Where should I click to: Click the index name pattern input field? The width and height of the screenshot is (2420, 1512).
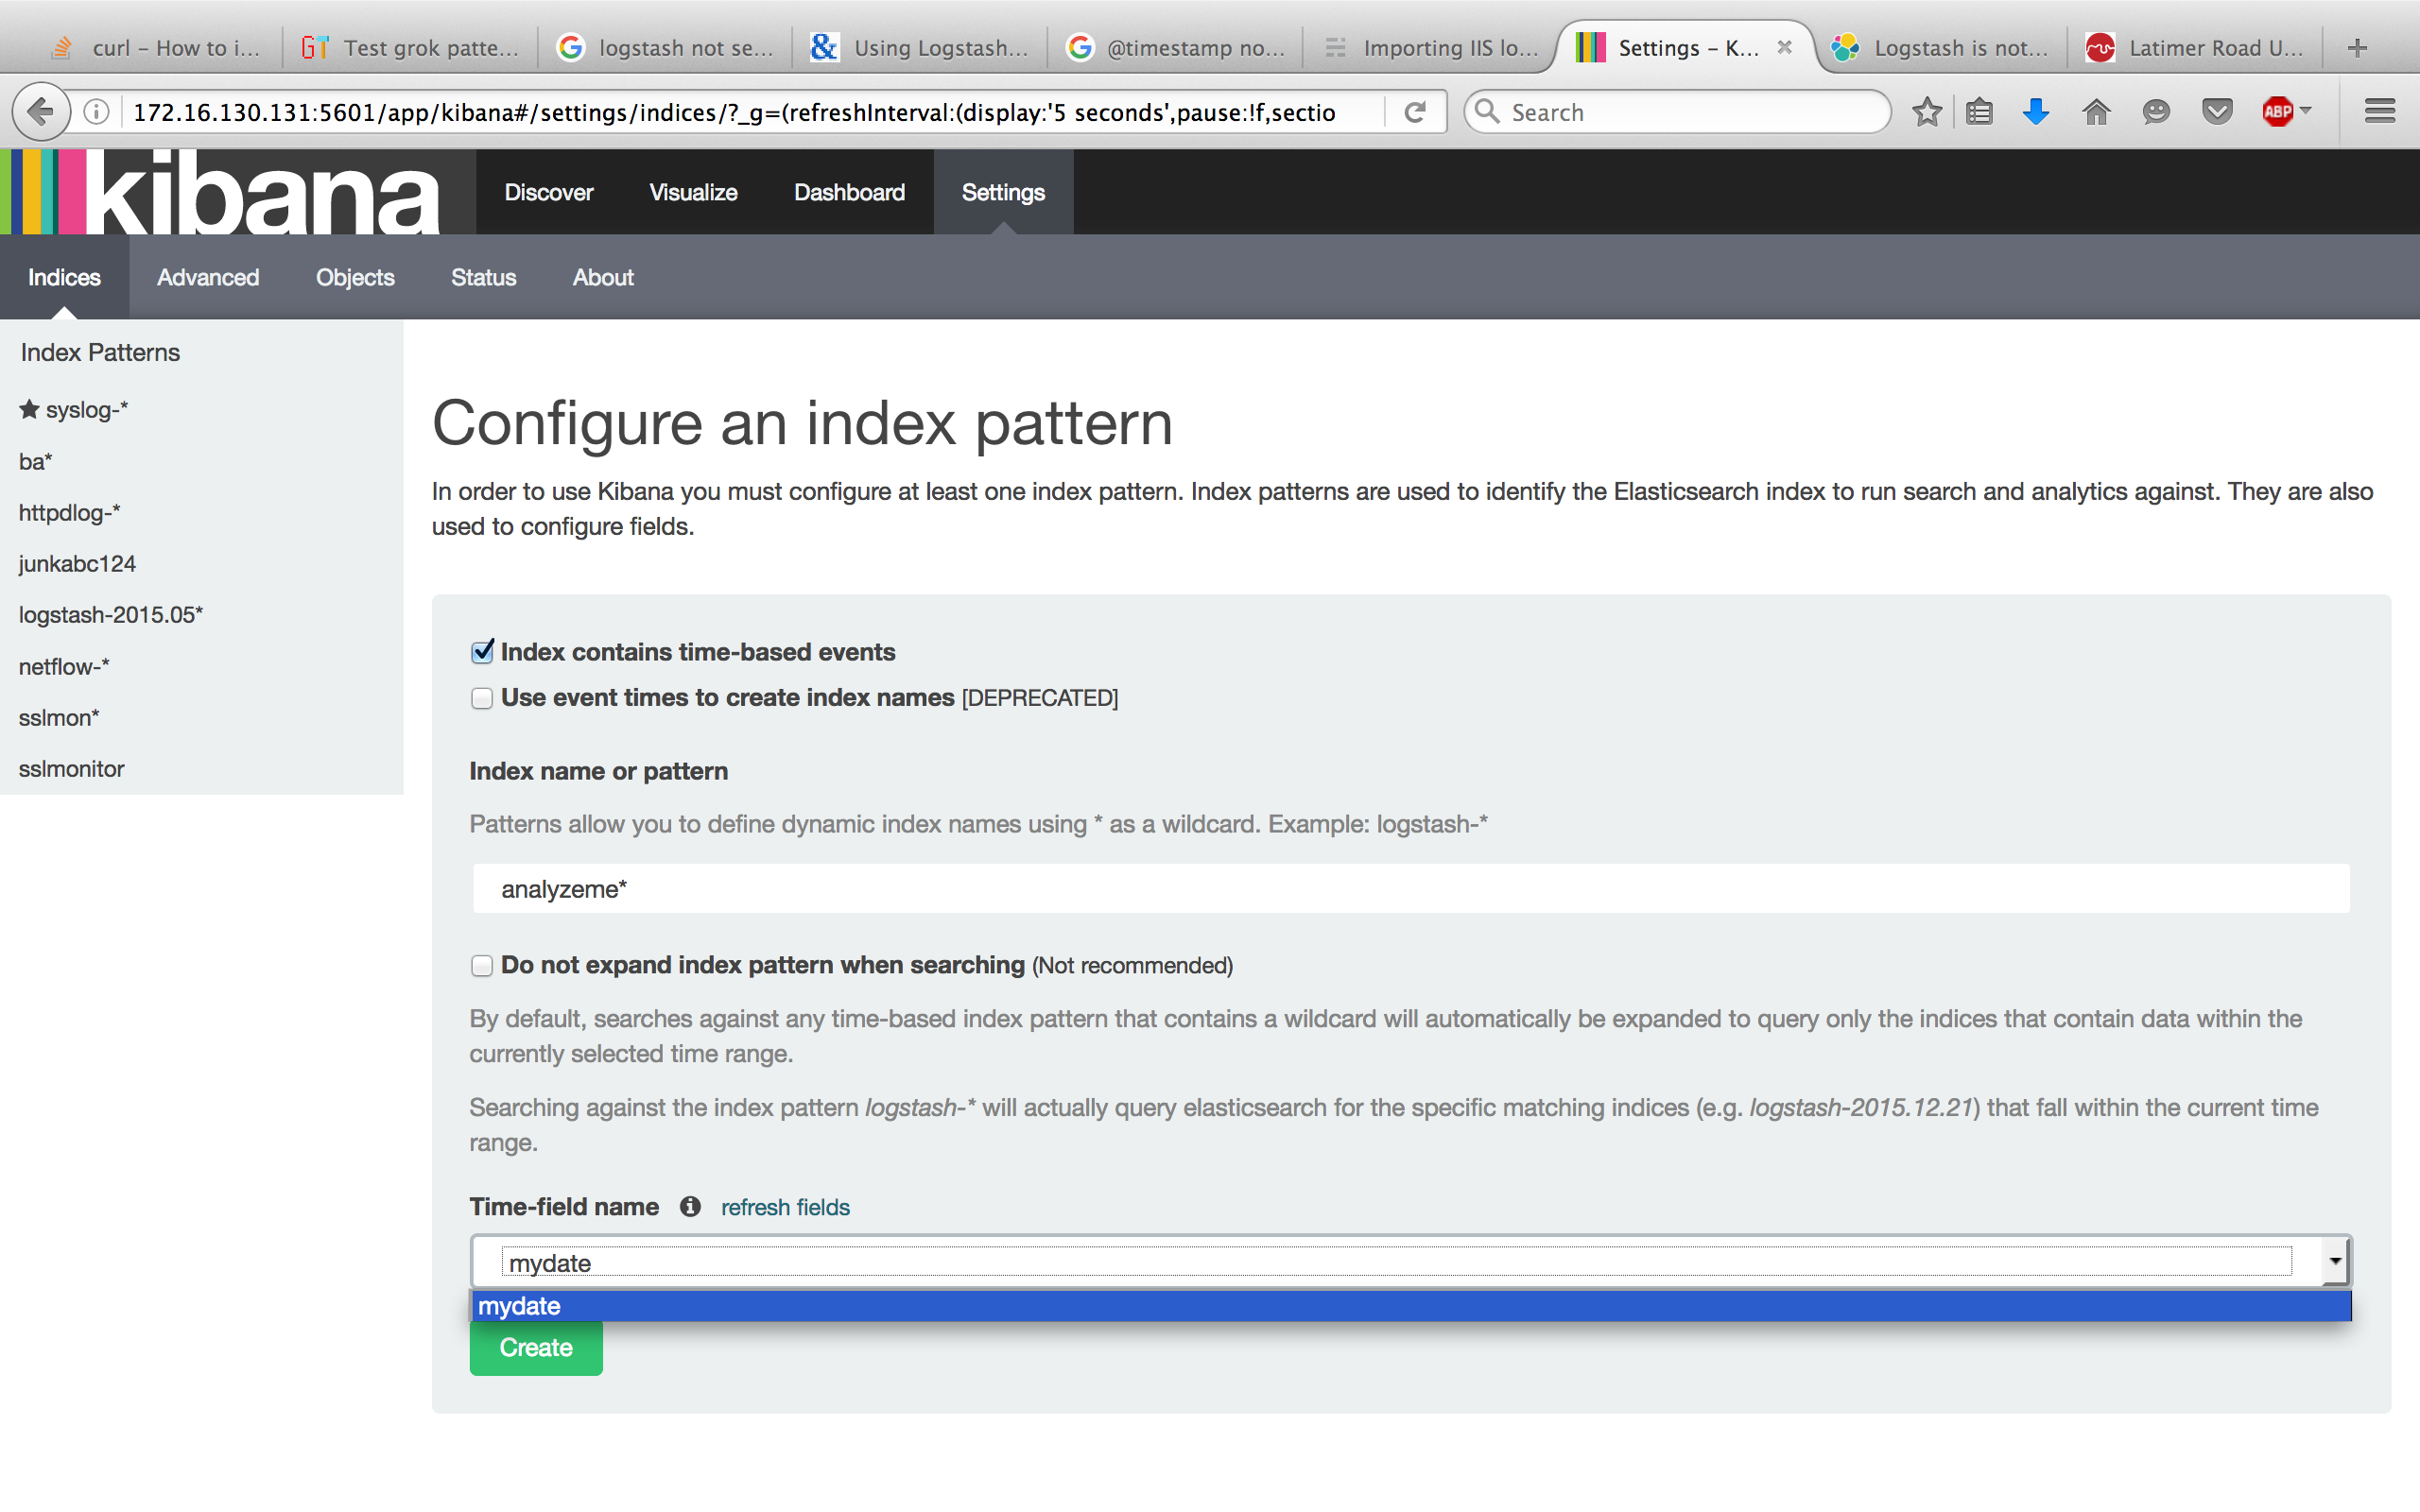(x=1410, y=889)
